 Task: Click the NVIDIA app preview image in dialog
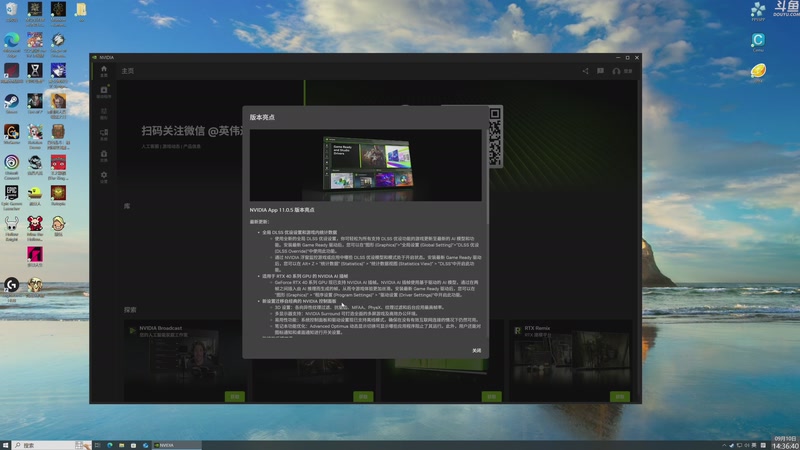[x=365, y=165]
